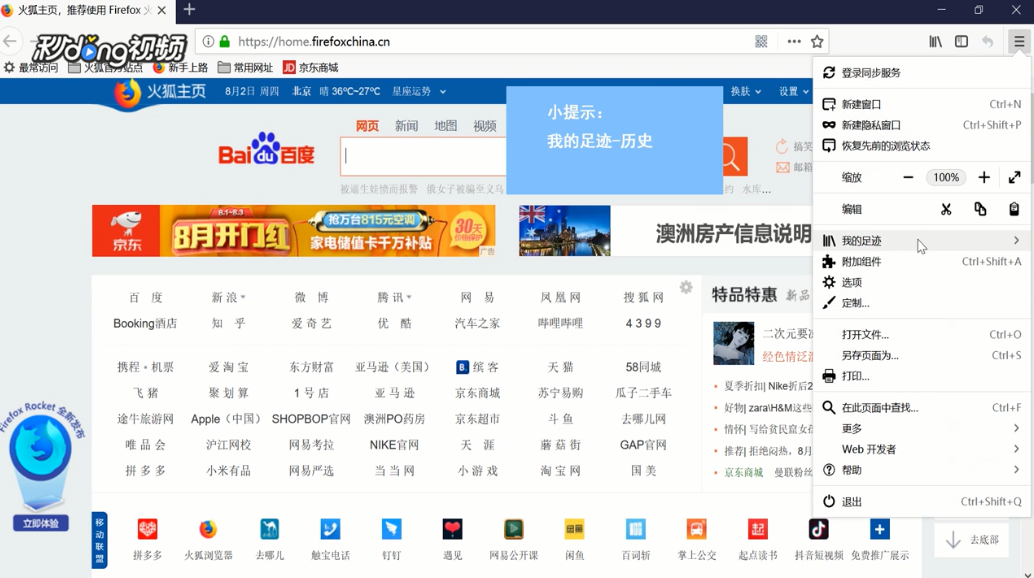1034x578 pixels.
Task: Click 登录同步服务 menu entry
Action: click(x=923, y=72)
